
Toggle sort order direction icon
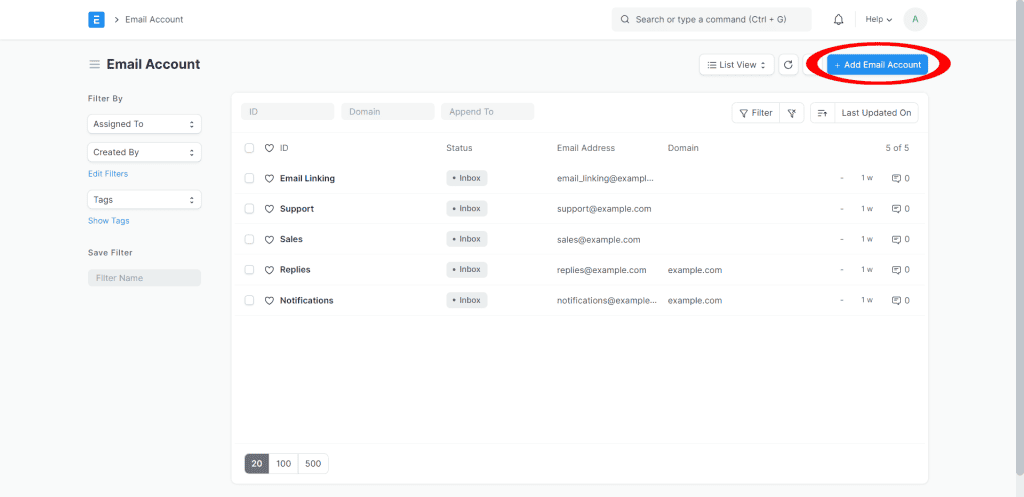[x=822, y=113]
